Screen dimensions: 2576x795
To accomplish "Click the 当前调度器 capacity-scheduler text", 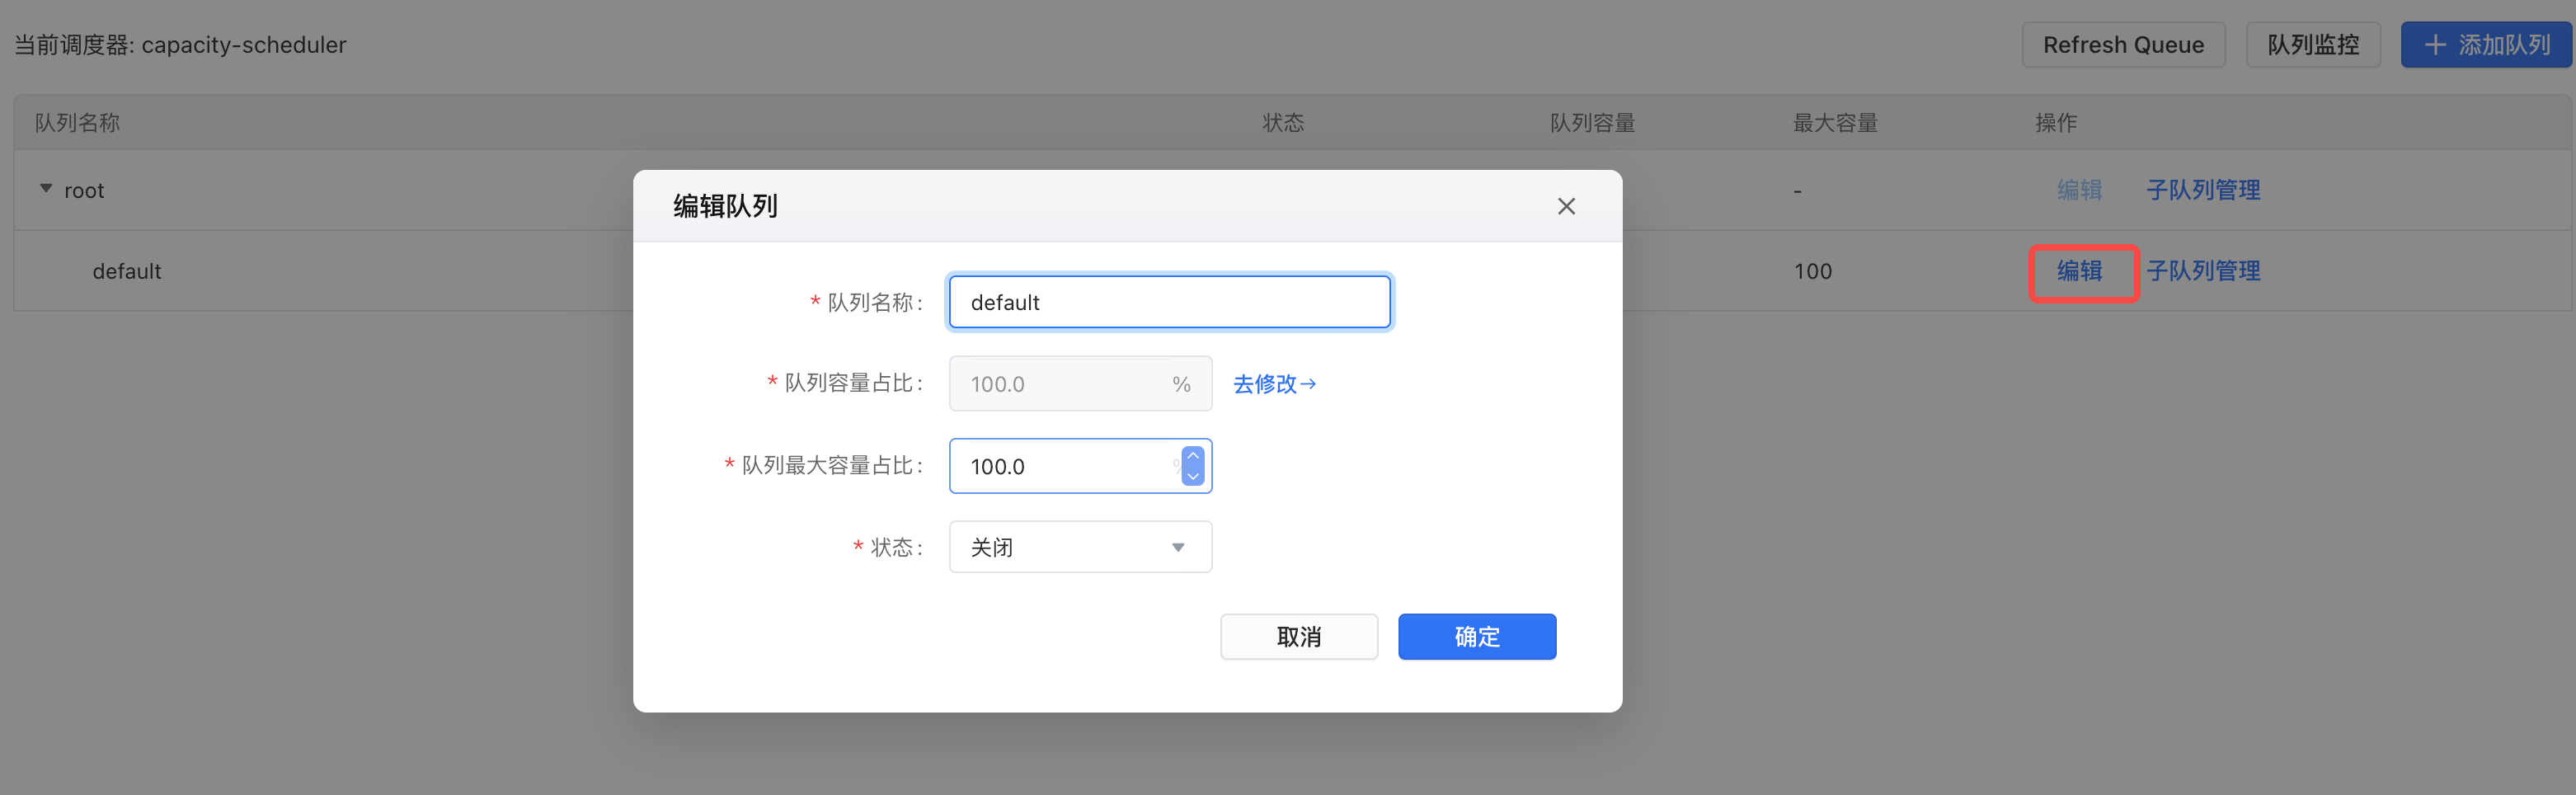I will click(180, 45).
